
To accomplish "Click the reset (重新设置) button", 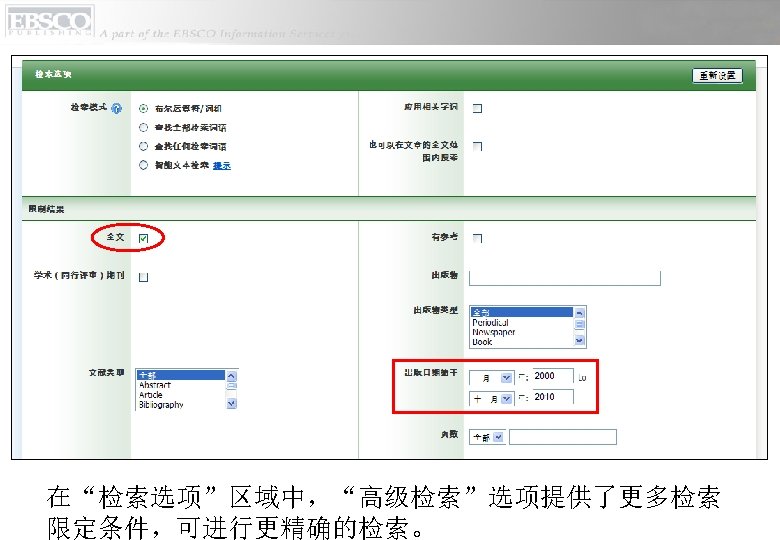I will (x=717, y=76).
